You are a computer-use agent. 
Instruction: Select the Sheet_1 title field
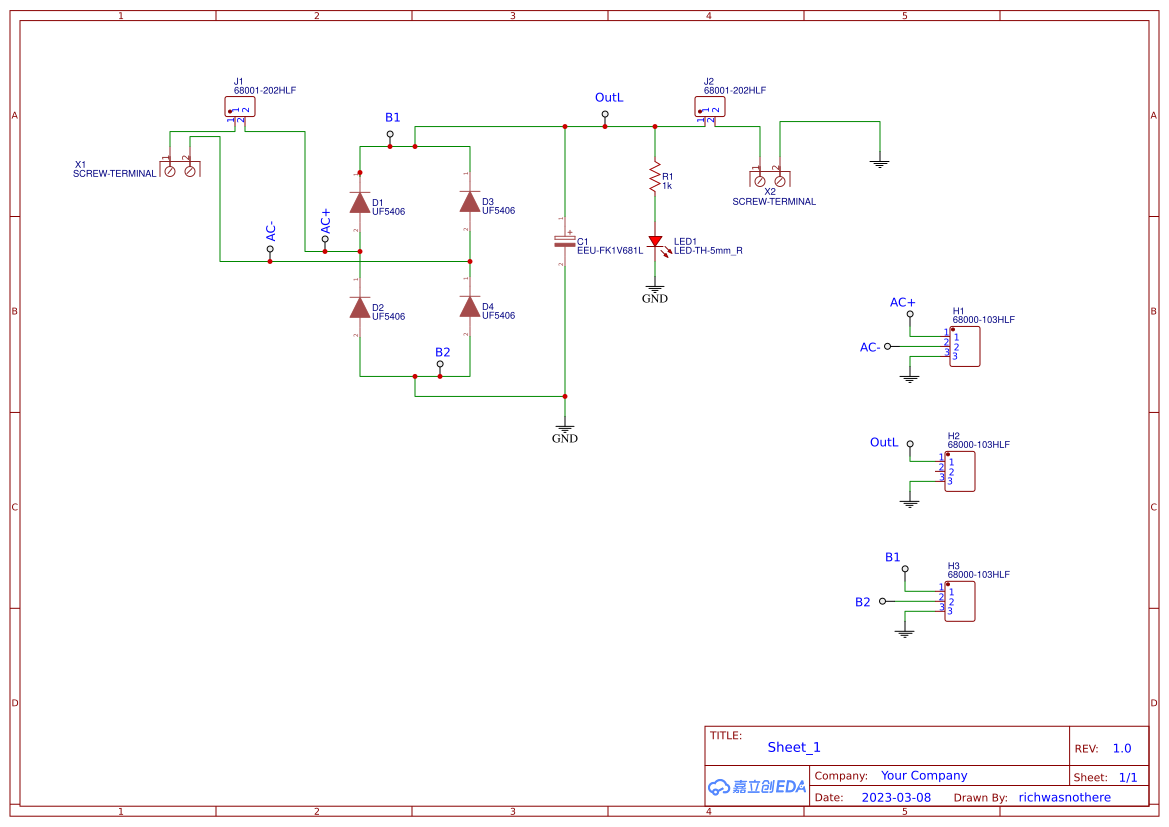tap(793, 747)
